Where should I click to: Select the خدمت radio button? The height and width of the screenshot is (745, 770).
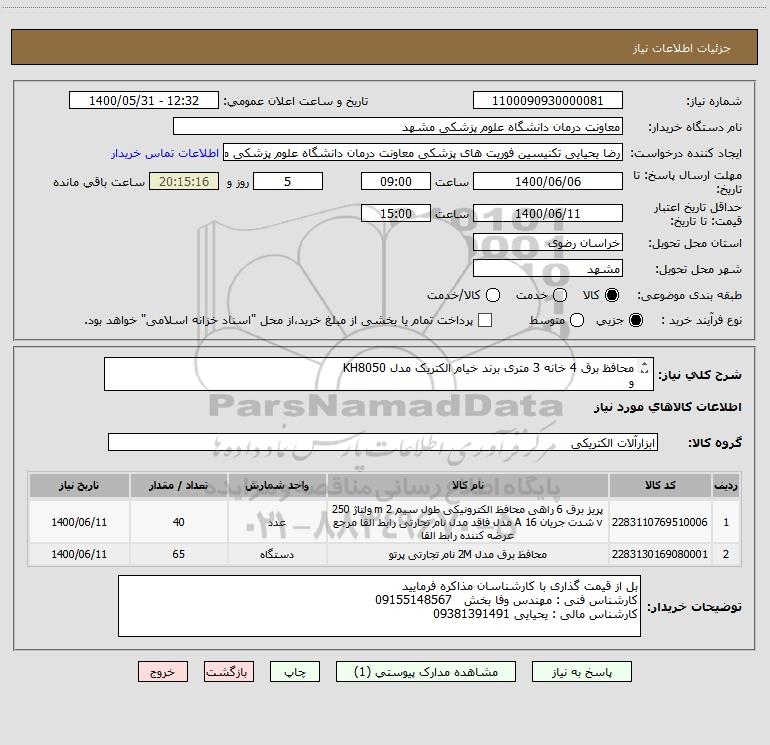[x=560, y=295]
